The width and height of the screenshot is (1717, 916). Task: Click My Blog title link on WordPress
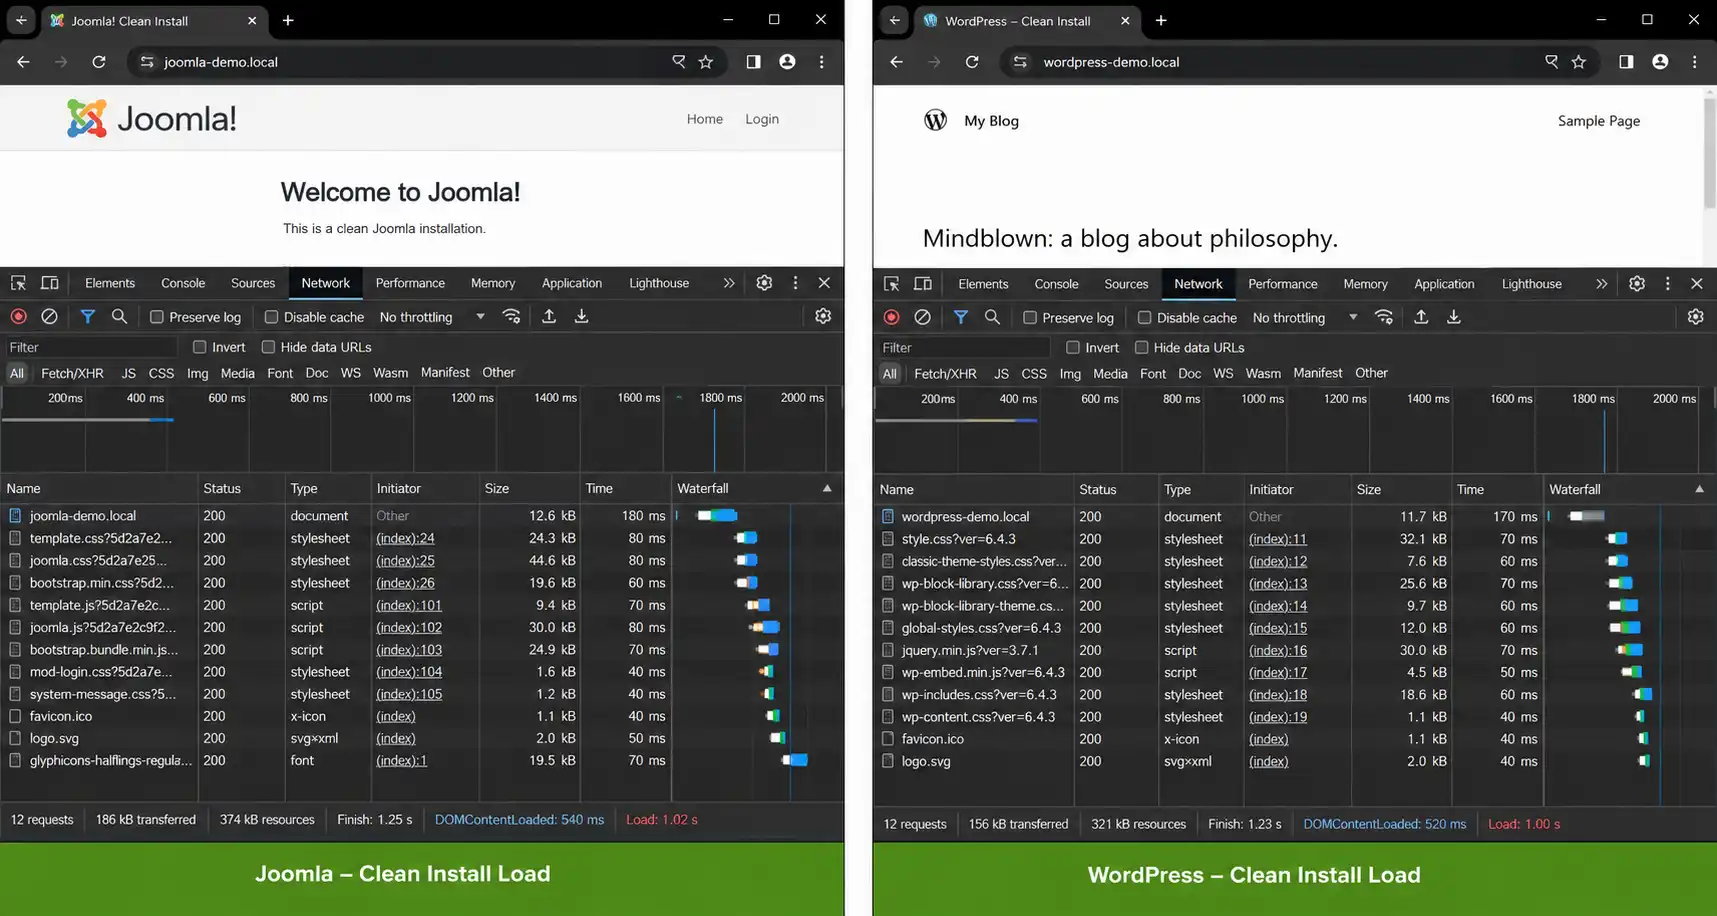point(991,121)
